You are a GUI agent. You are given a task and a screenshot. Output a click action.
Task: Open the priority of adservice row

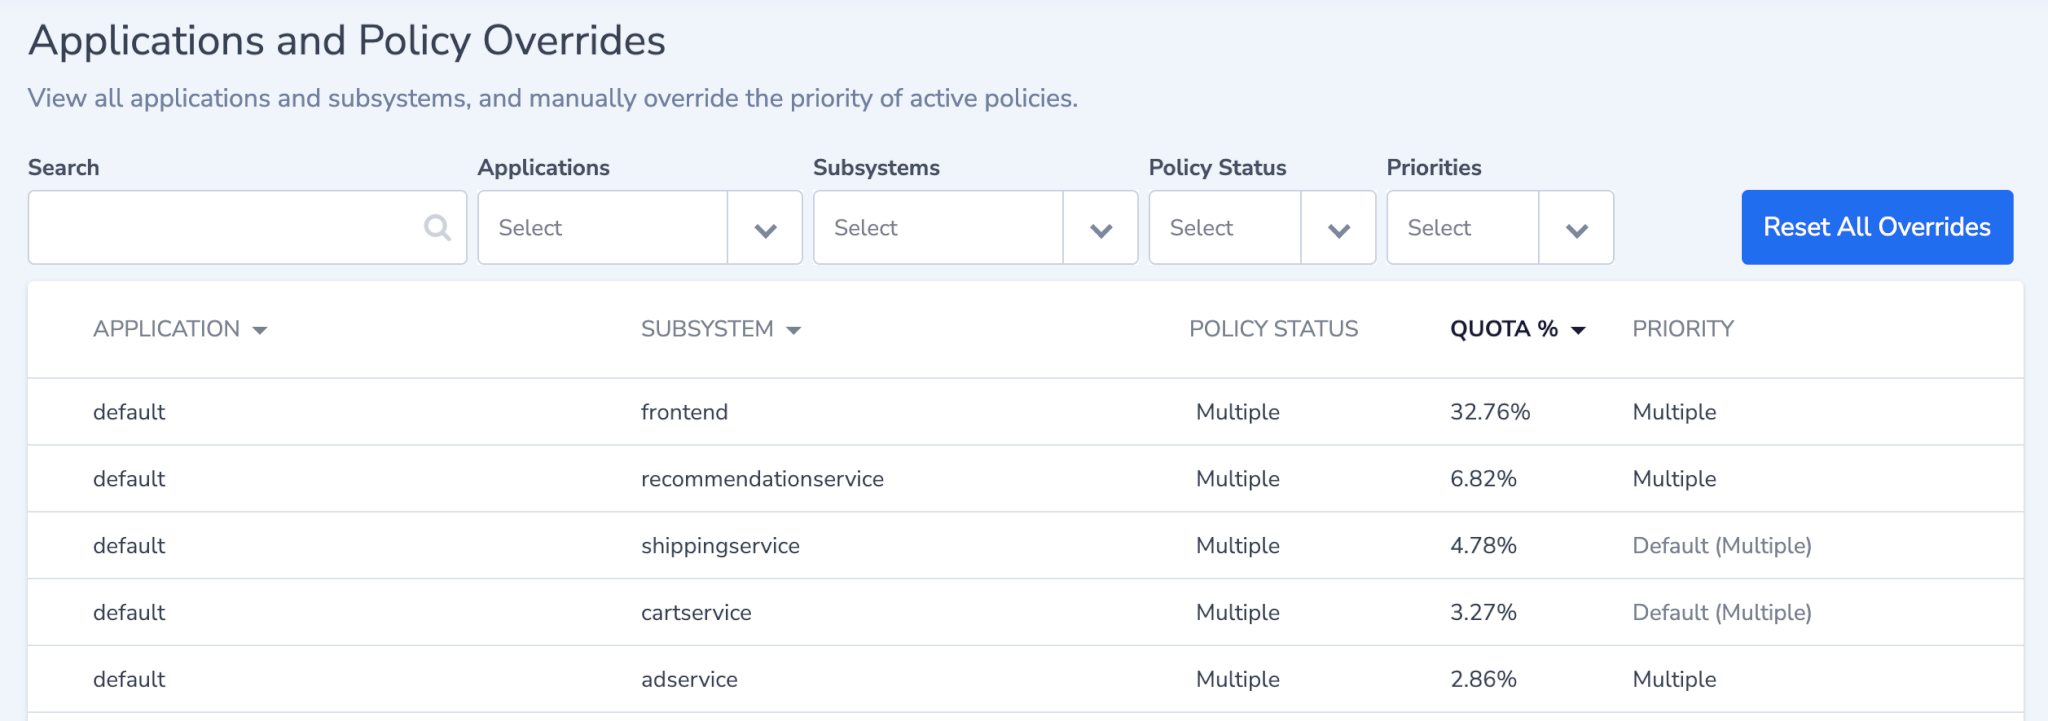(1674, 680)
